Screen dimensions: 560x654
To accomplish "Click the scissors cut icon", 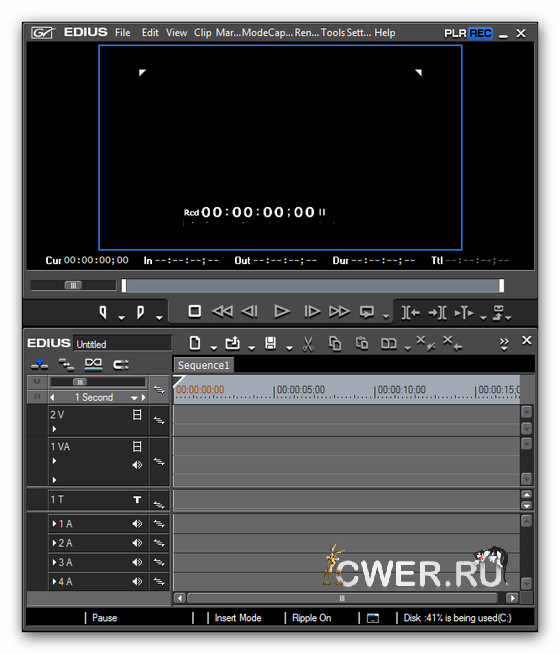I will [x=308, y=344].
